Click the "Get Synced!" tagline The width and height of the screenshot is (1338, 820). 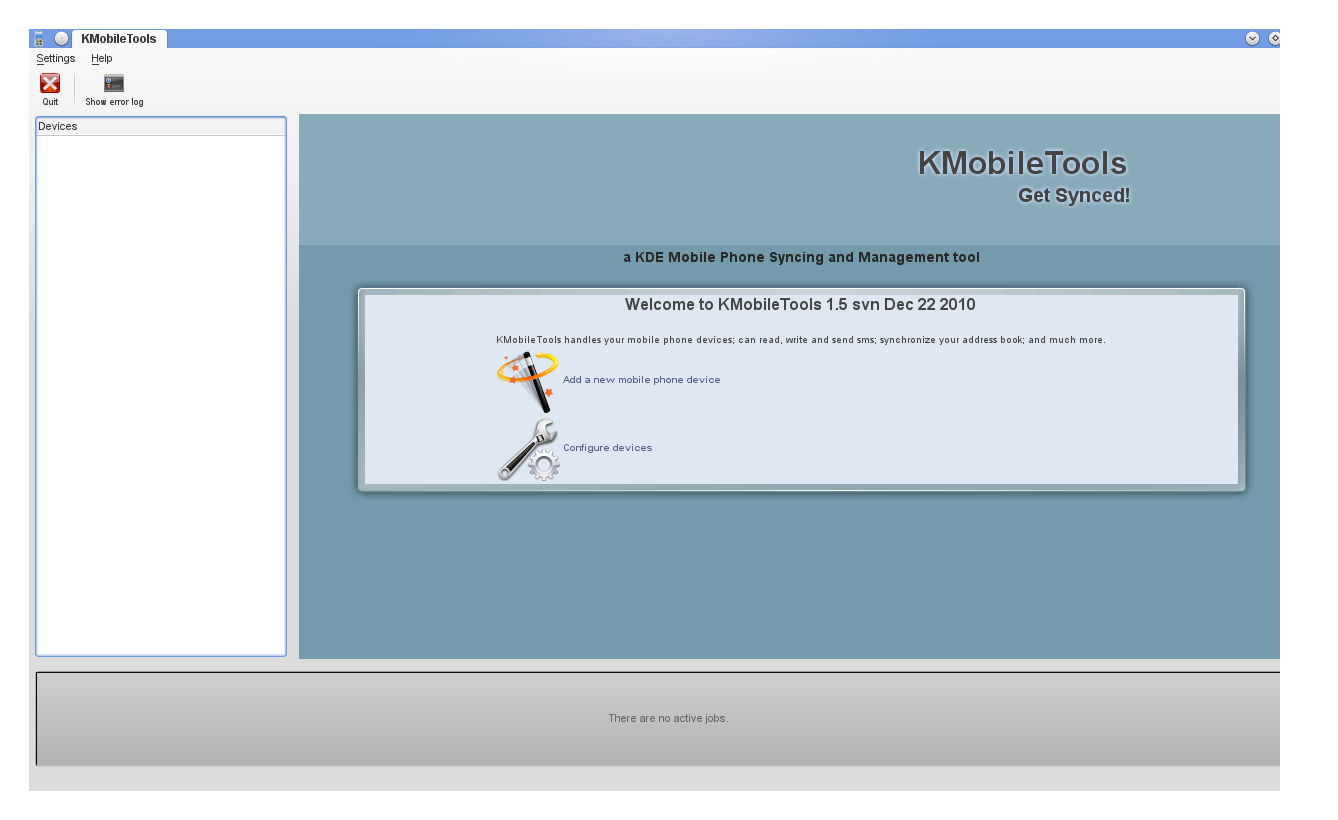click(x=1074, y=196)
